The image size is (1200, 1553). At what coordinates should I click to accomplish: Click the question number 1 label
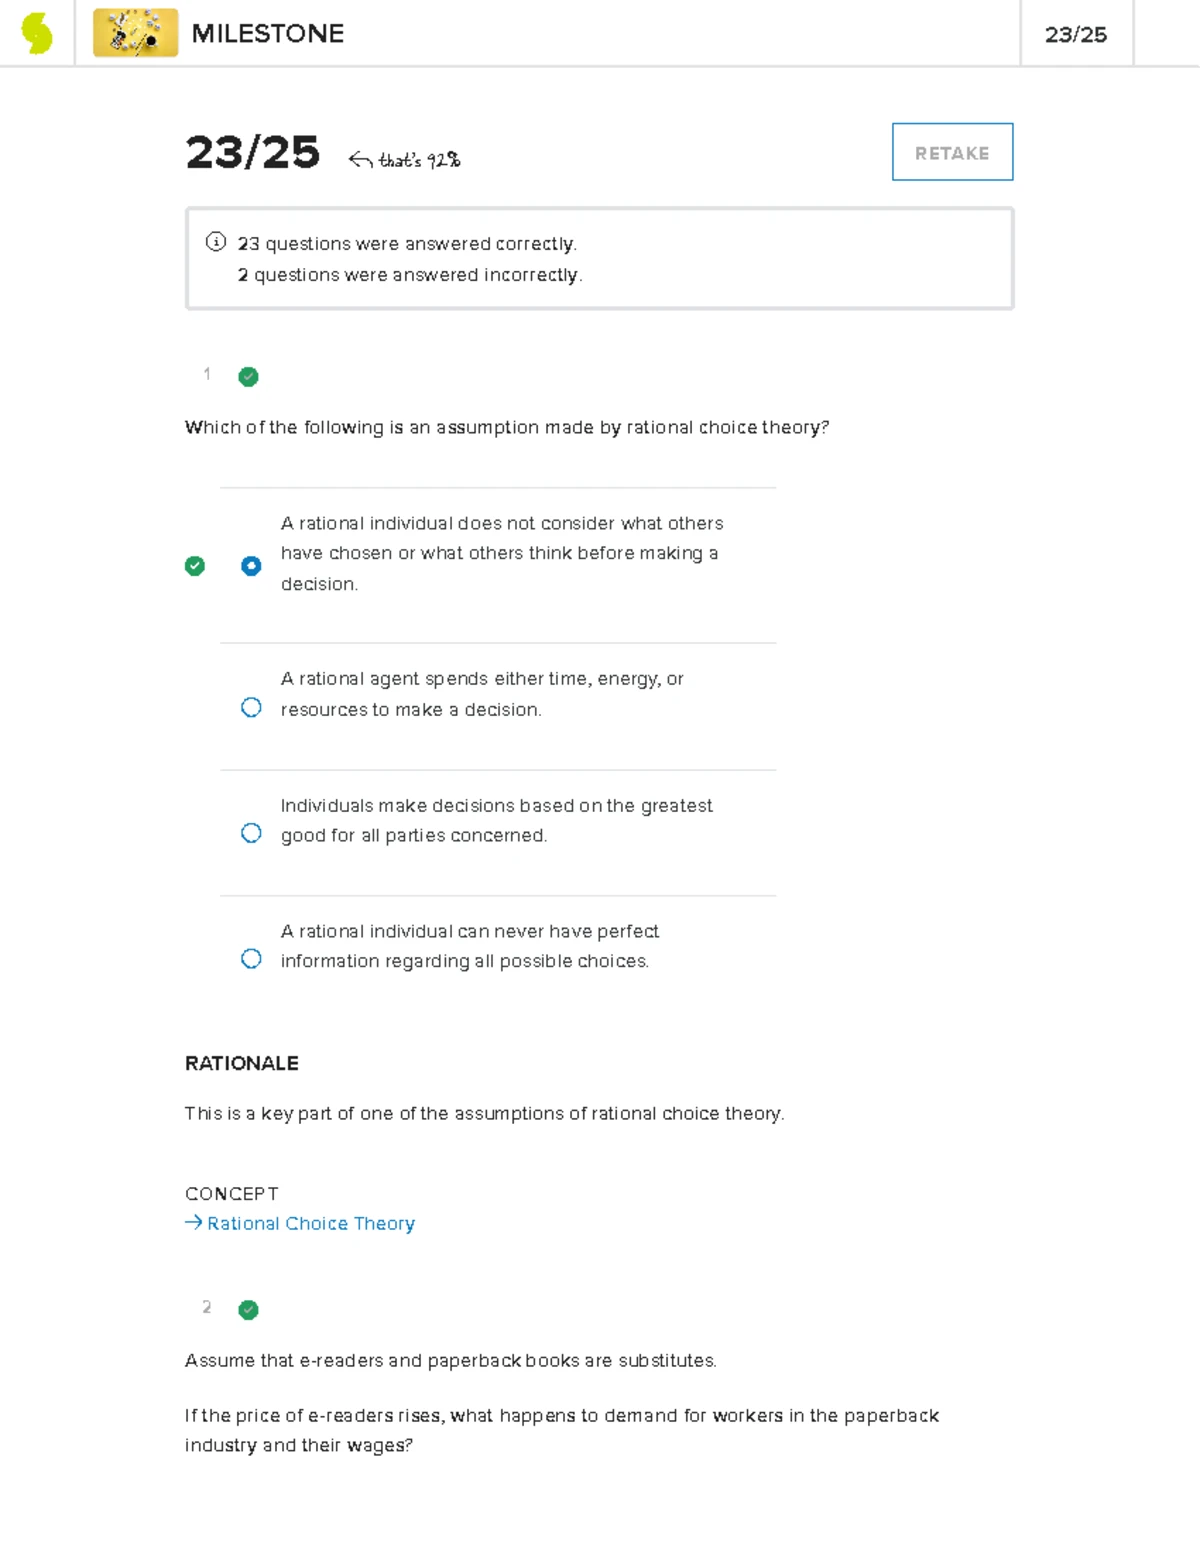[x=207, y=374]
